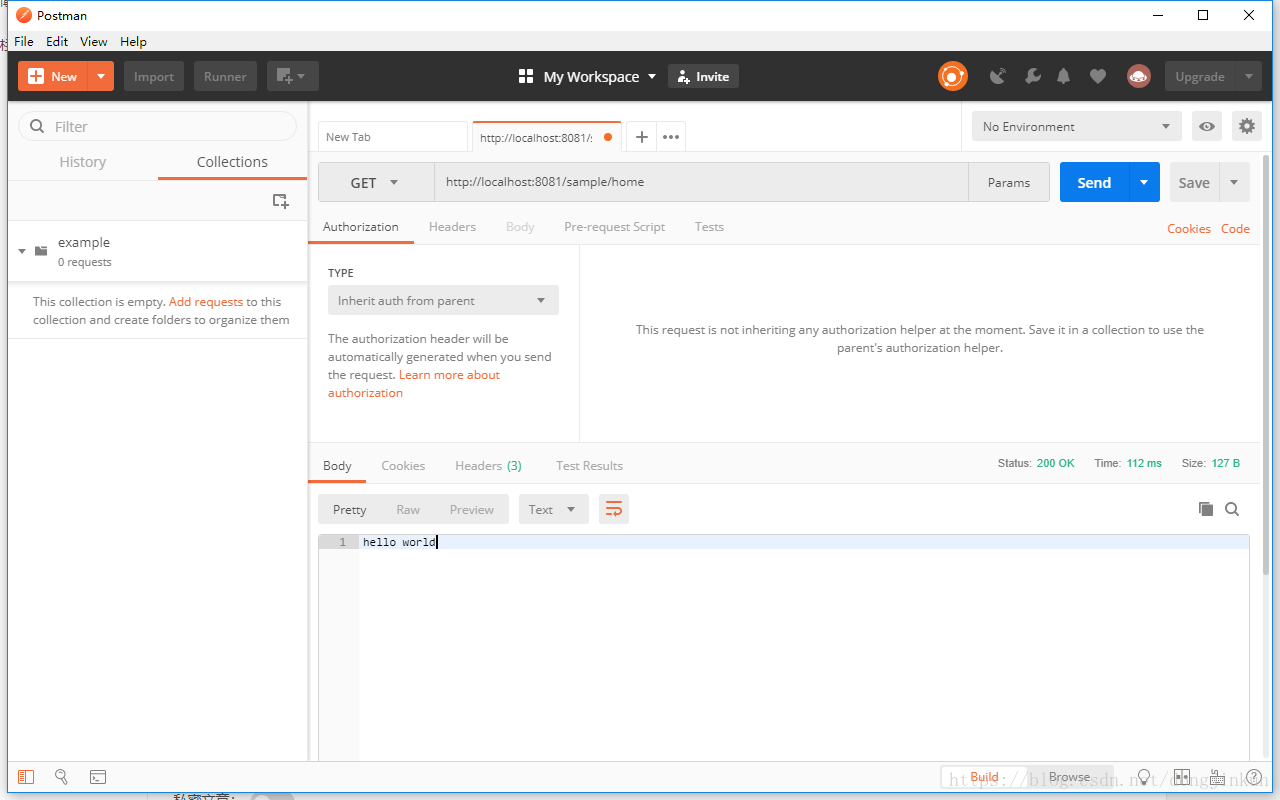
Task: Open Pre-request Script tab
Action: [614, 226]
